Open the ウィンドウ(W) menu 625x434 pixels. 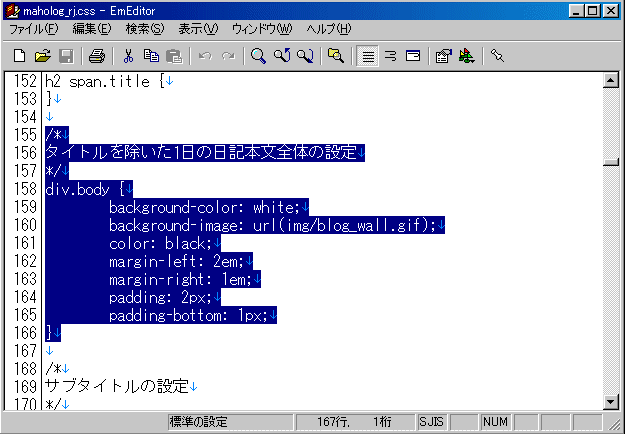pyautogui.click(x=262, y=29)
